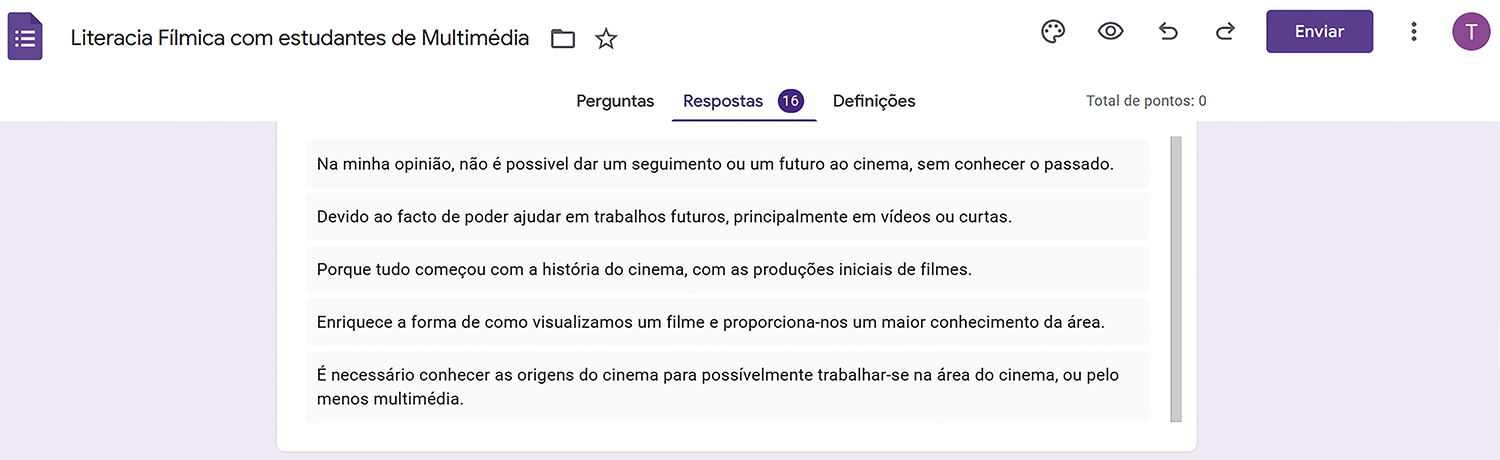The height and width of the screenshot is (460, 1500).
Task: Move form to folder icon
Action: coord(563,39)
